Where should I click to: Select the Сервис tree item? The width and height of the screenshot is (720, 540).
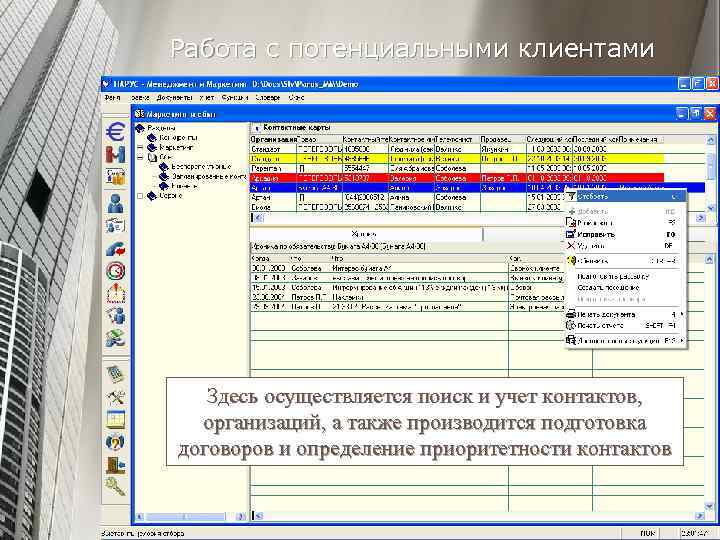coord(170,196)
